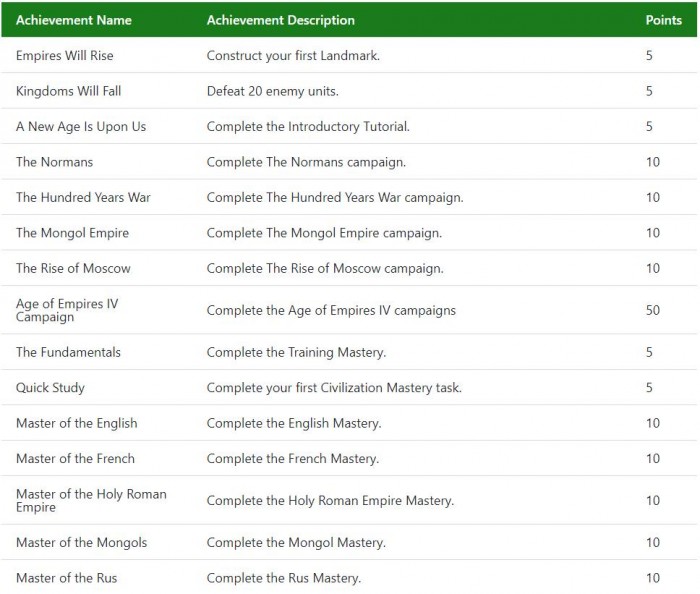Click the 'Defeat 20 enemy units.' description
700x594 pixels.
point(273,91)
